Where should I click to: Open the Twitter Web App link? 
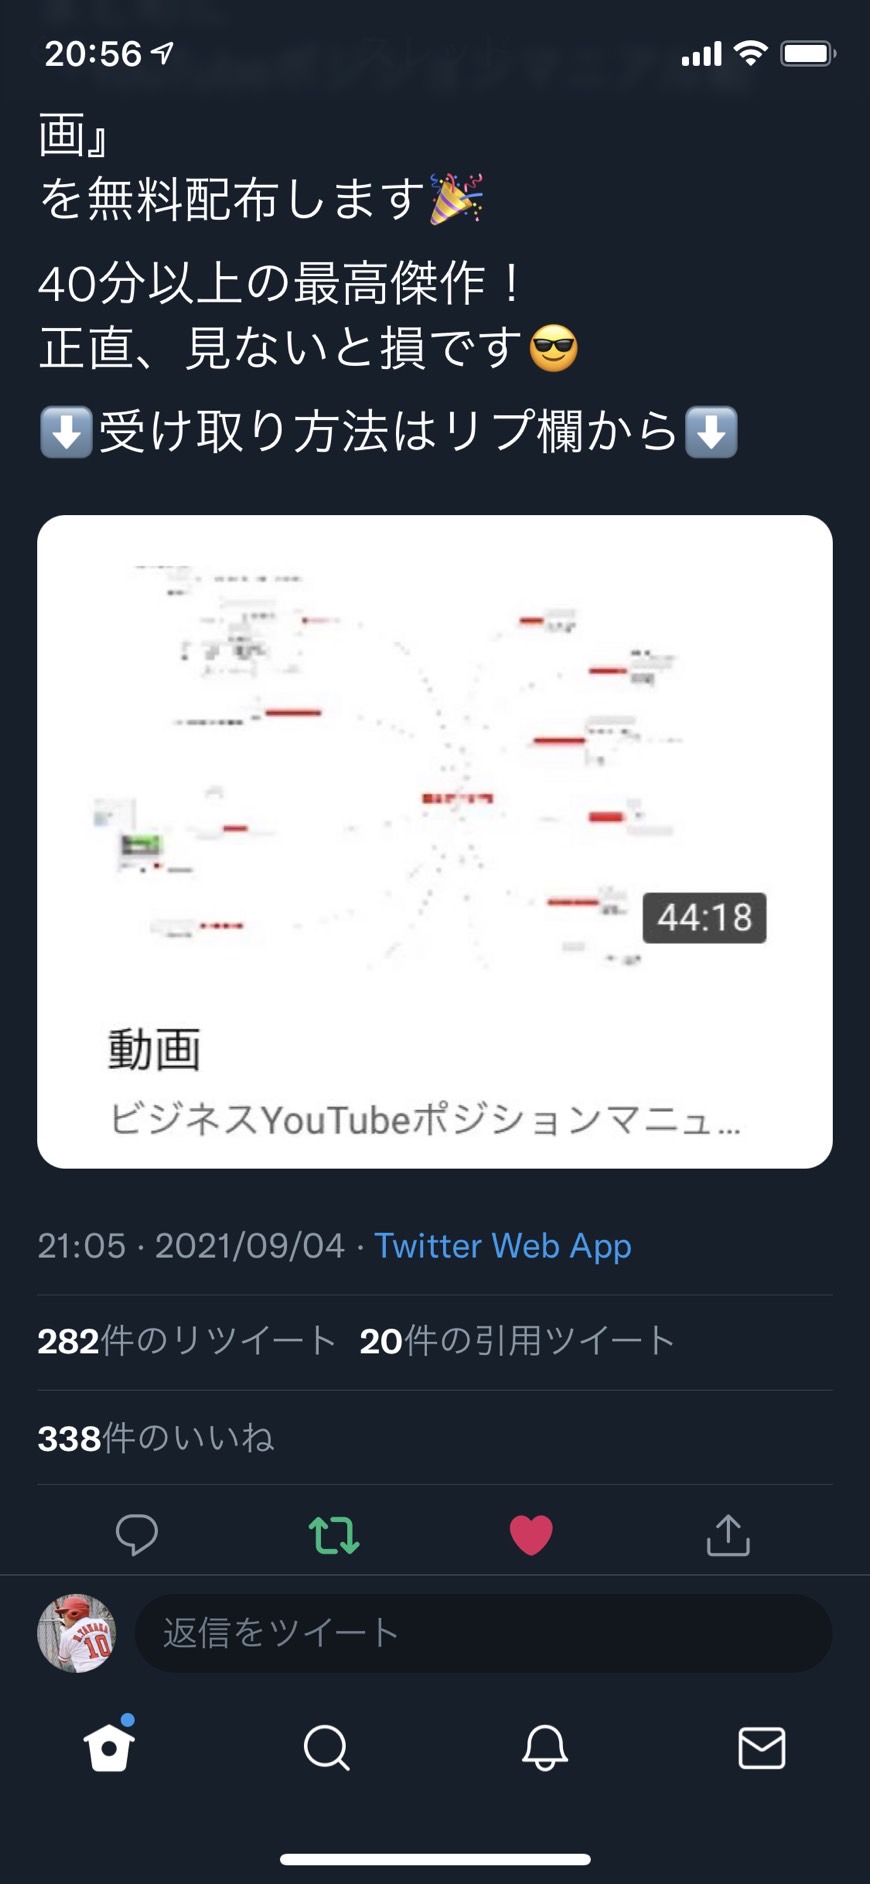pos(503,1246)
